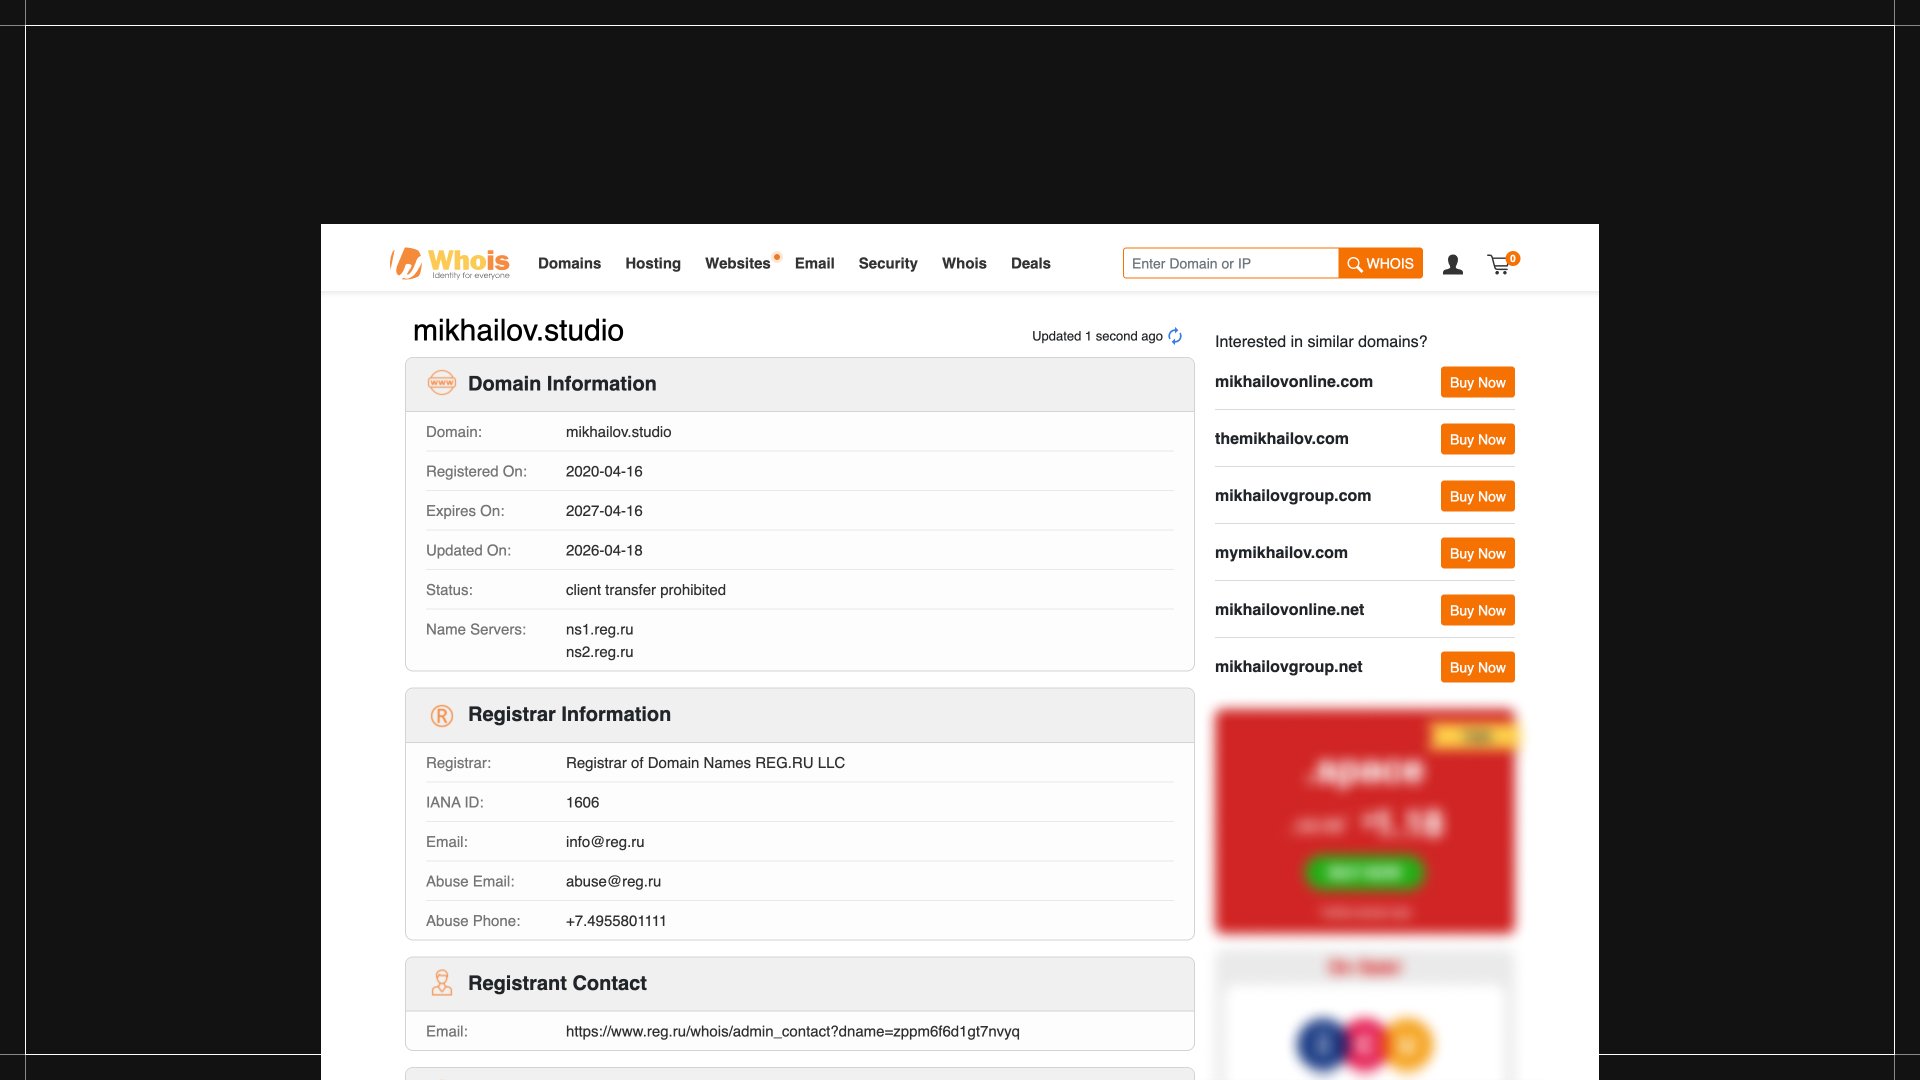Click the Registrant Contact person icon

(x=441, y=983)
